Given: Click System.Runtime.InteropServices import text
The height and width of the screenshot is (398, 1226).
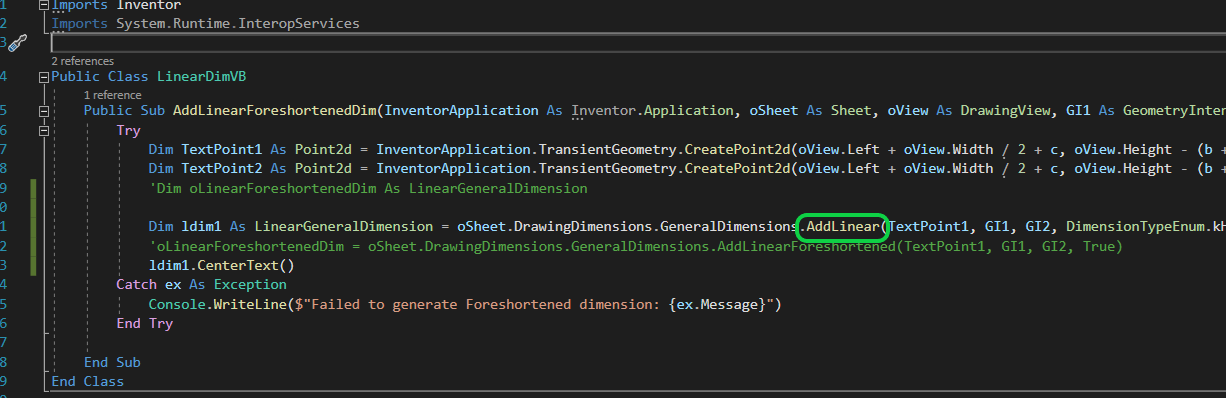Looking at the screenshot, I should click(x=239, y=23).
